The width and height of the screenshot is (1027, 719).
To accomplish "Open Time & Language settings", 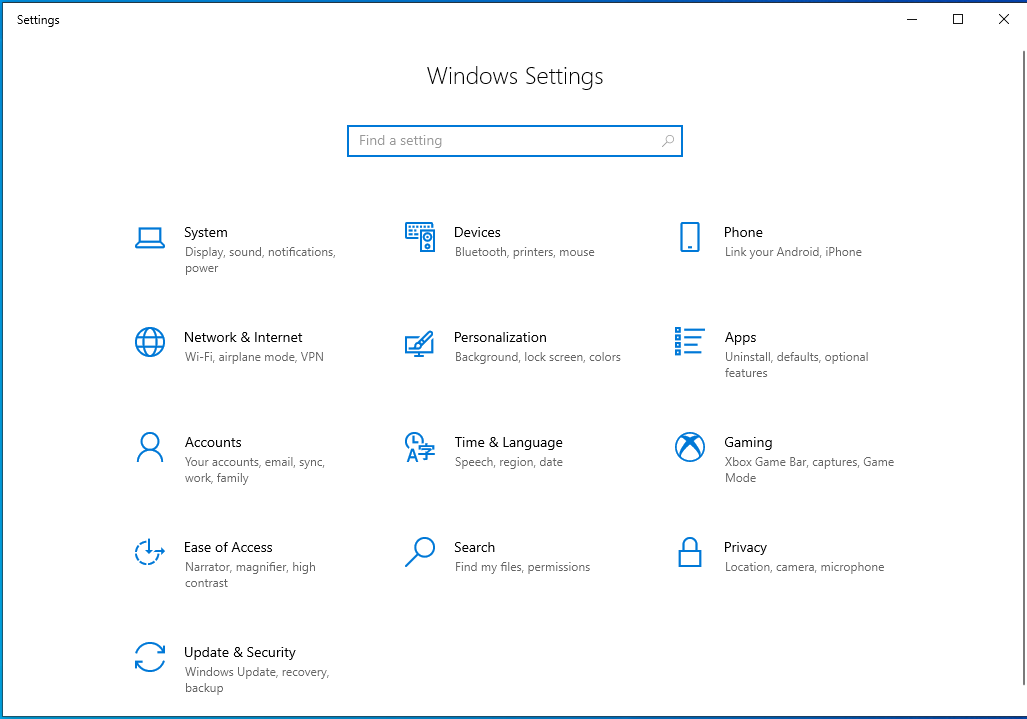I will [x=508, y=442].
